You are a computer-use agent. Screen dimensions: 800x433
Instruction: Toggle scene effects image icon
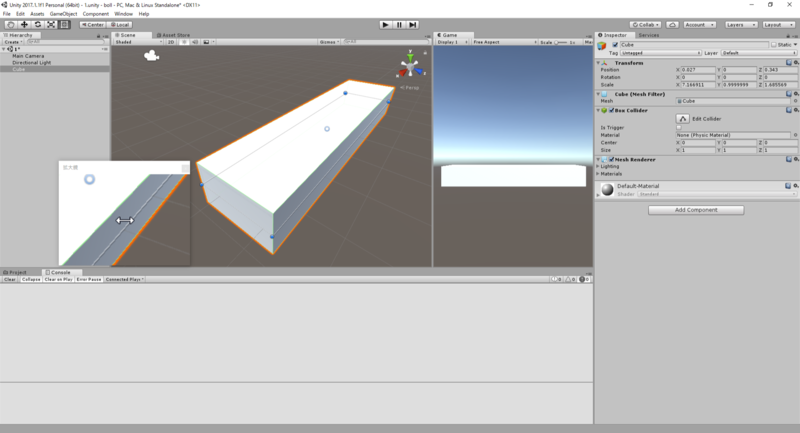[207, 42]
